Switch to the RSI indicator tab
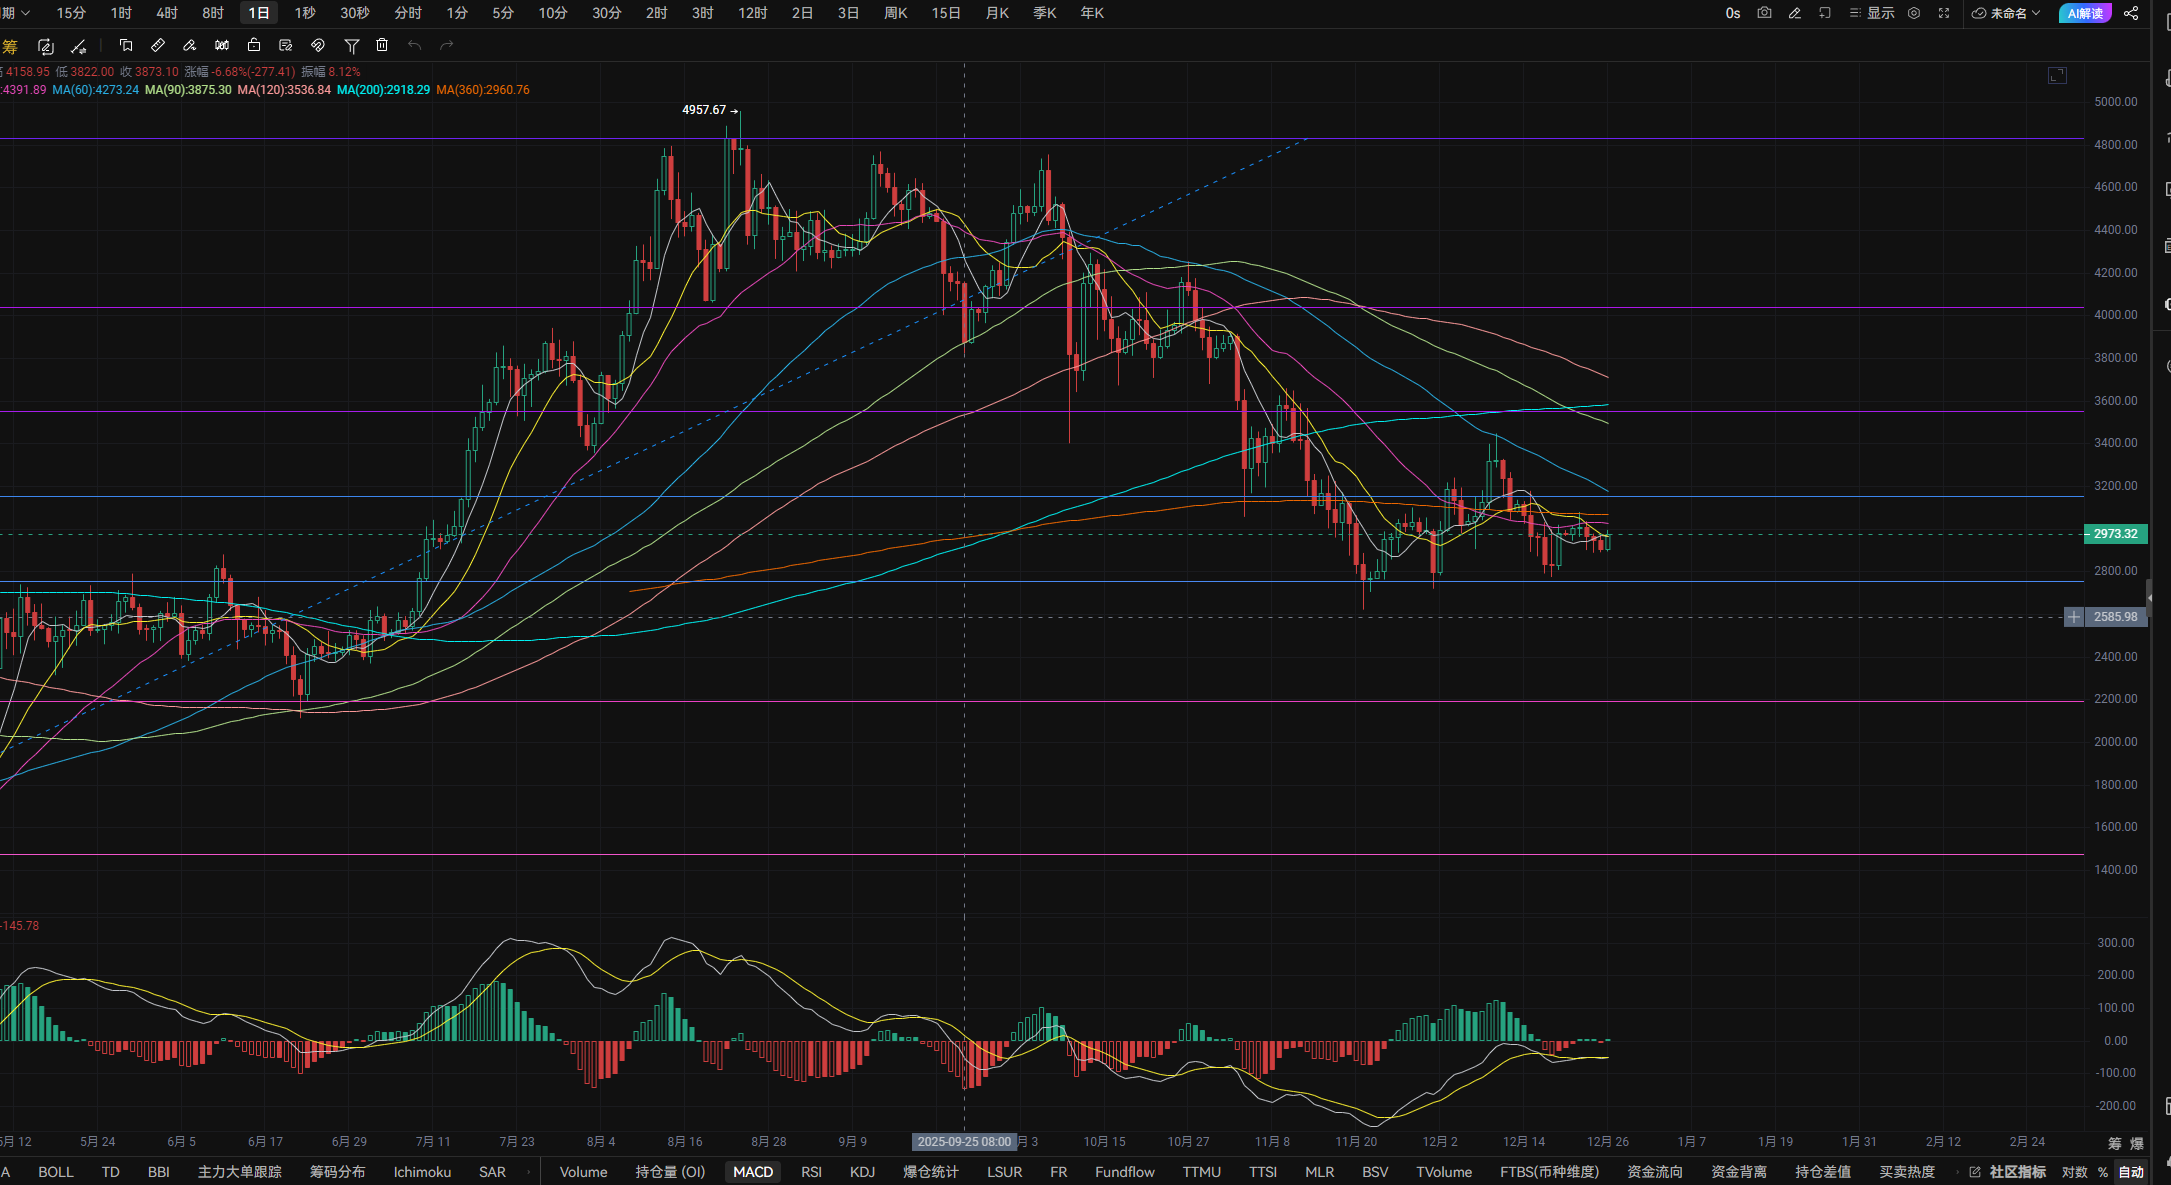 pos(811,1171)
